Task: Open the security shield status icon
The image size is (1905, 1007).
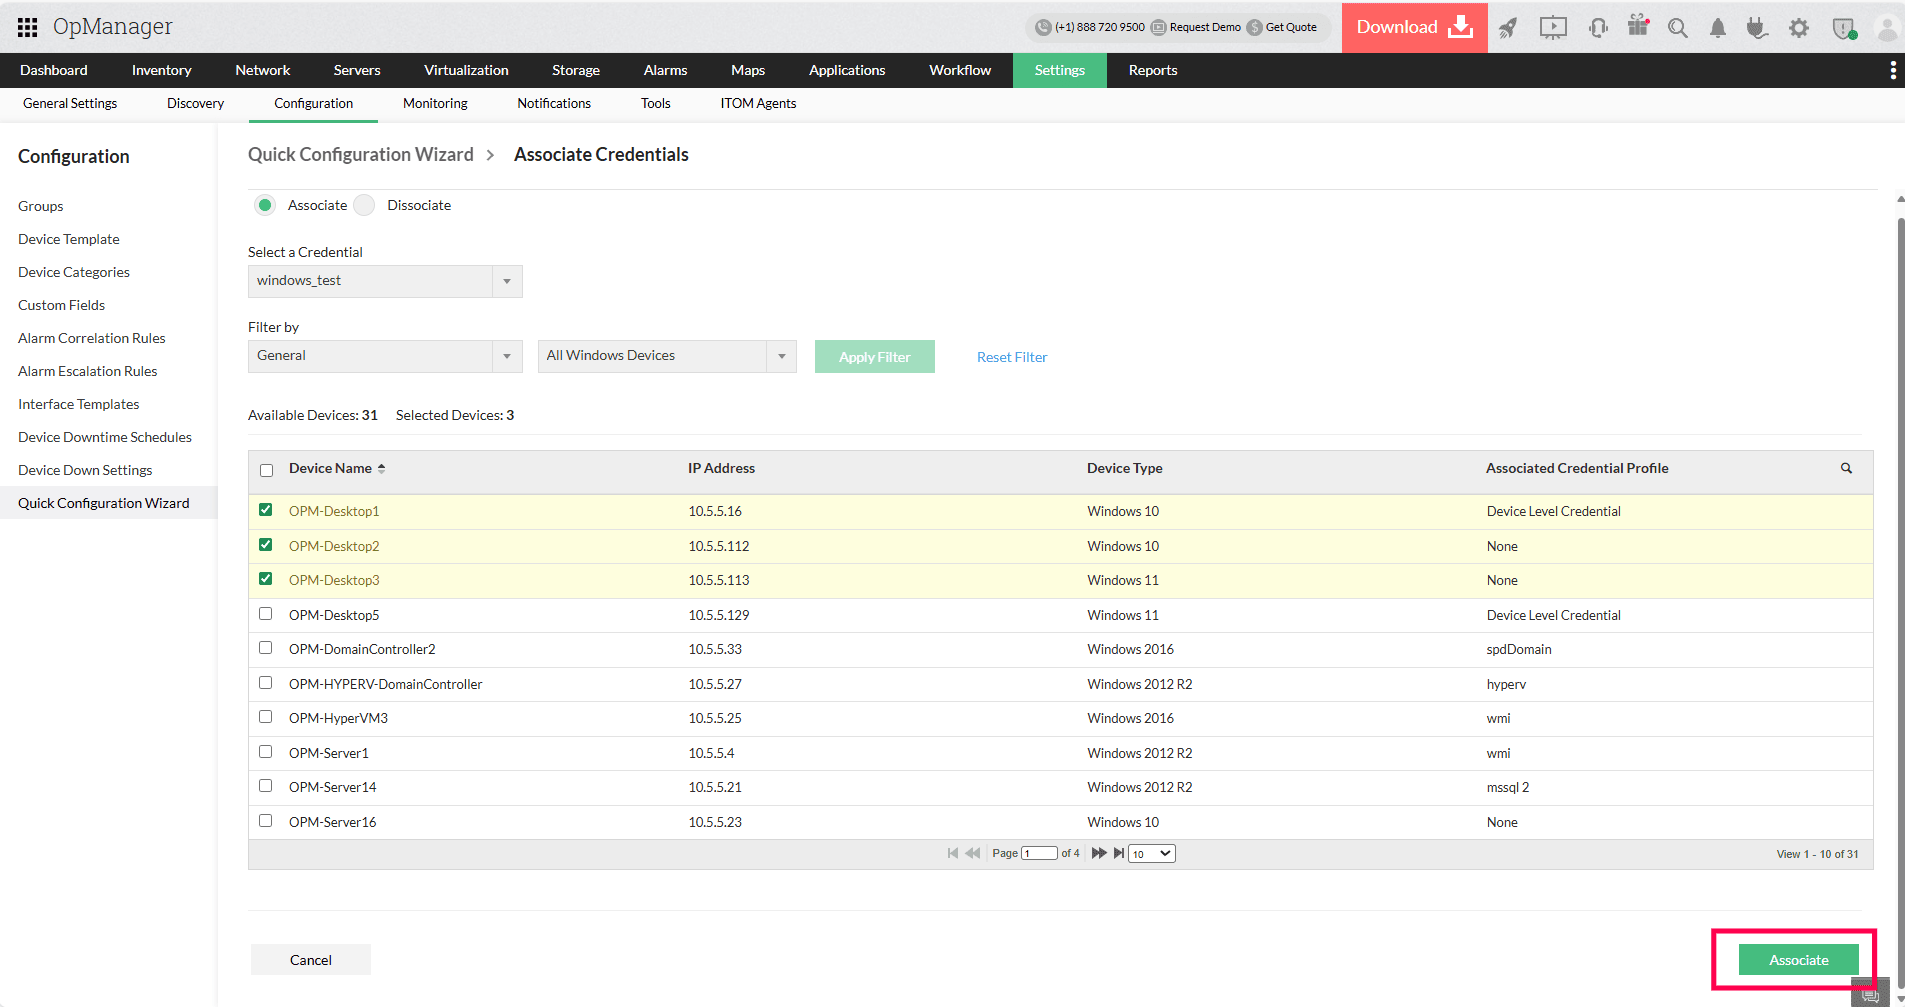Action: tap(1843, 28)
